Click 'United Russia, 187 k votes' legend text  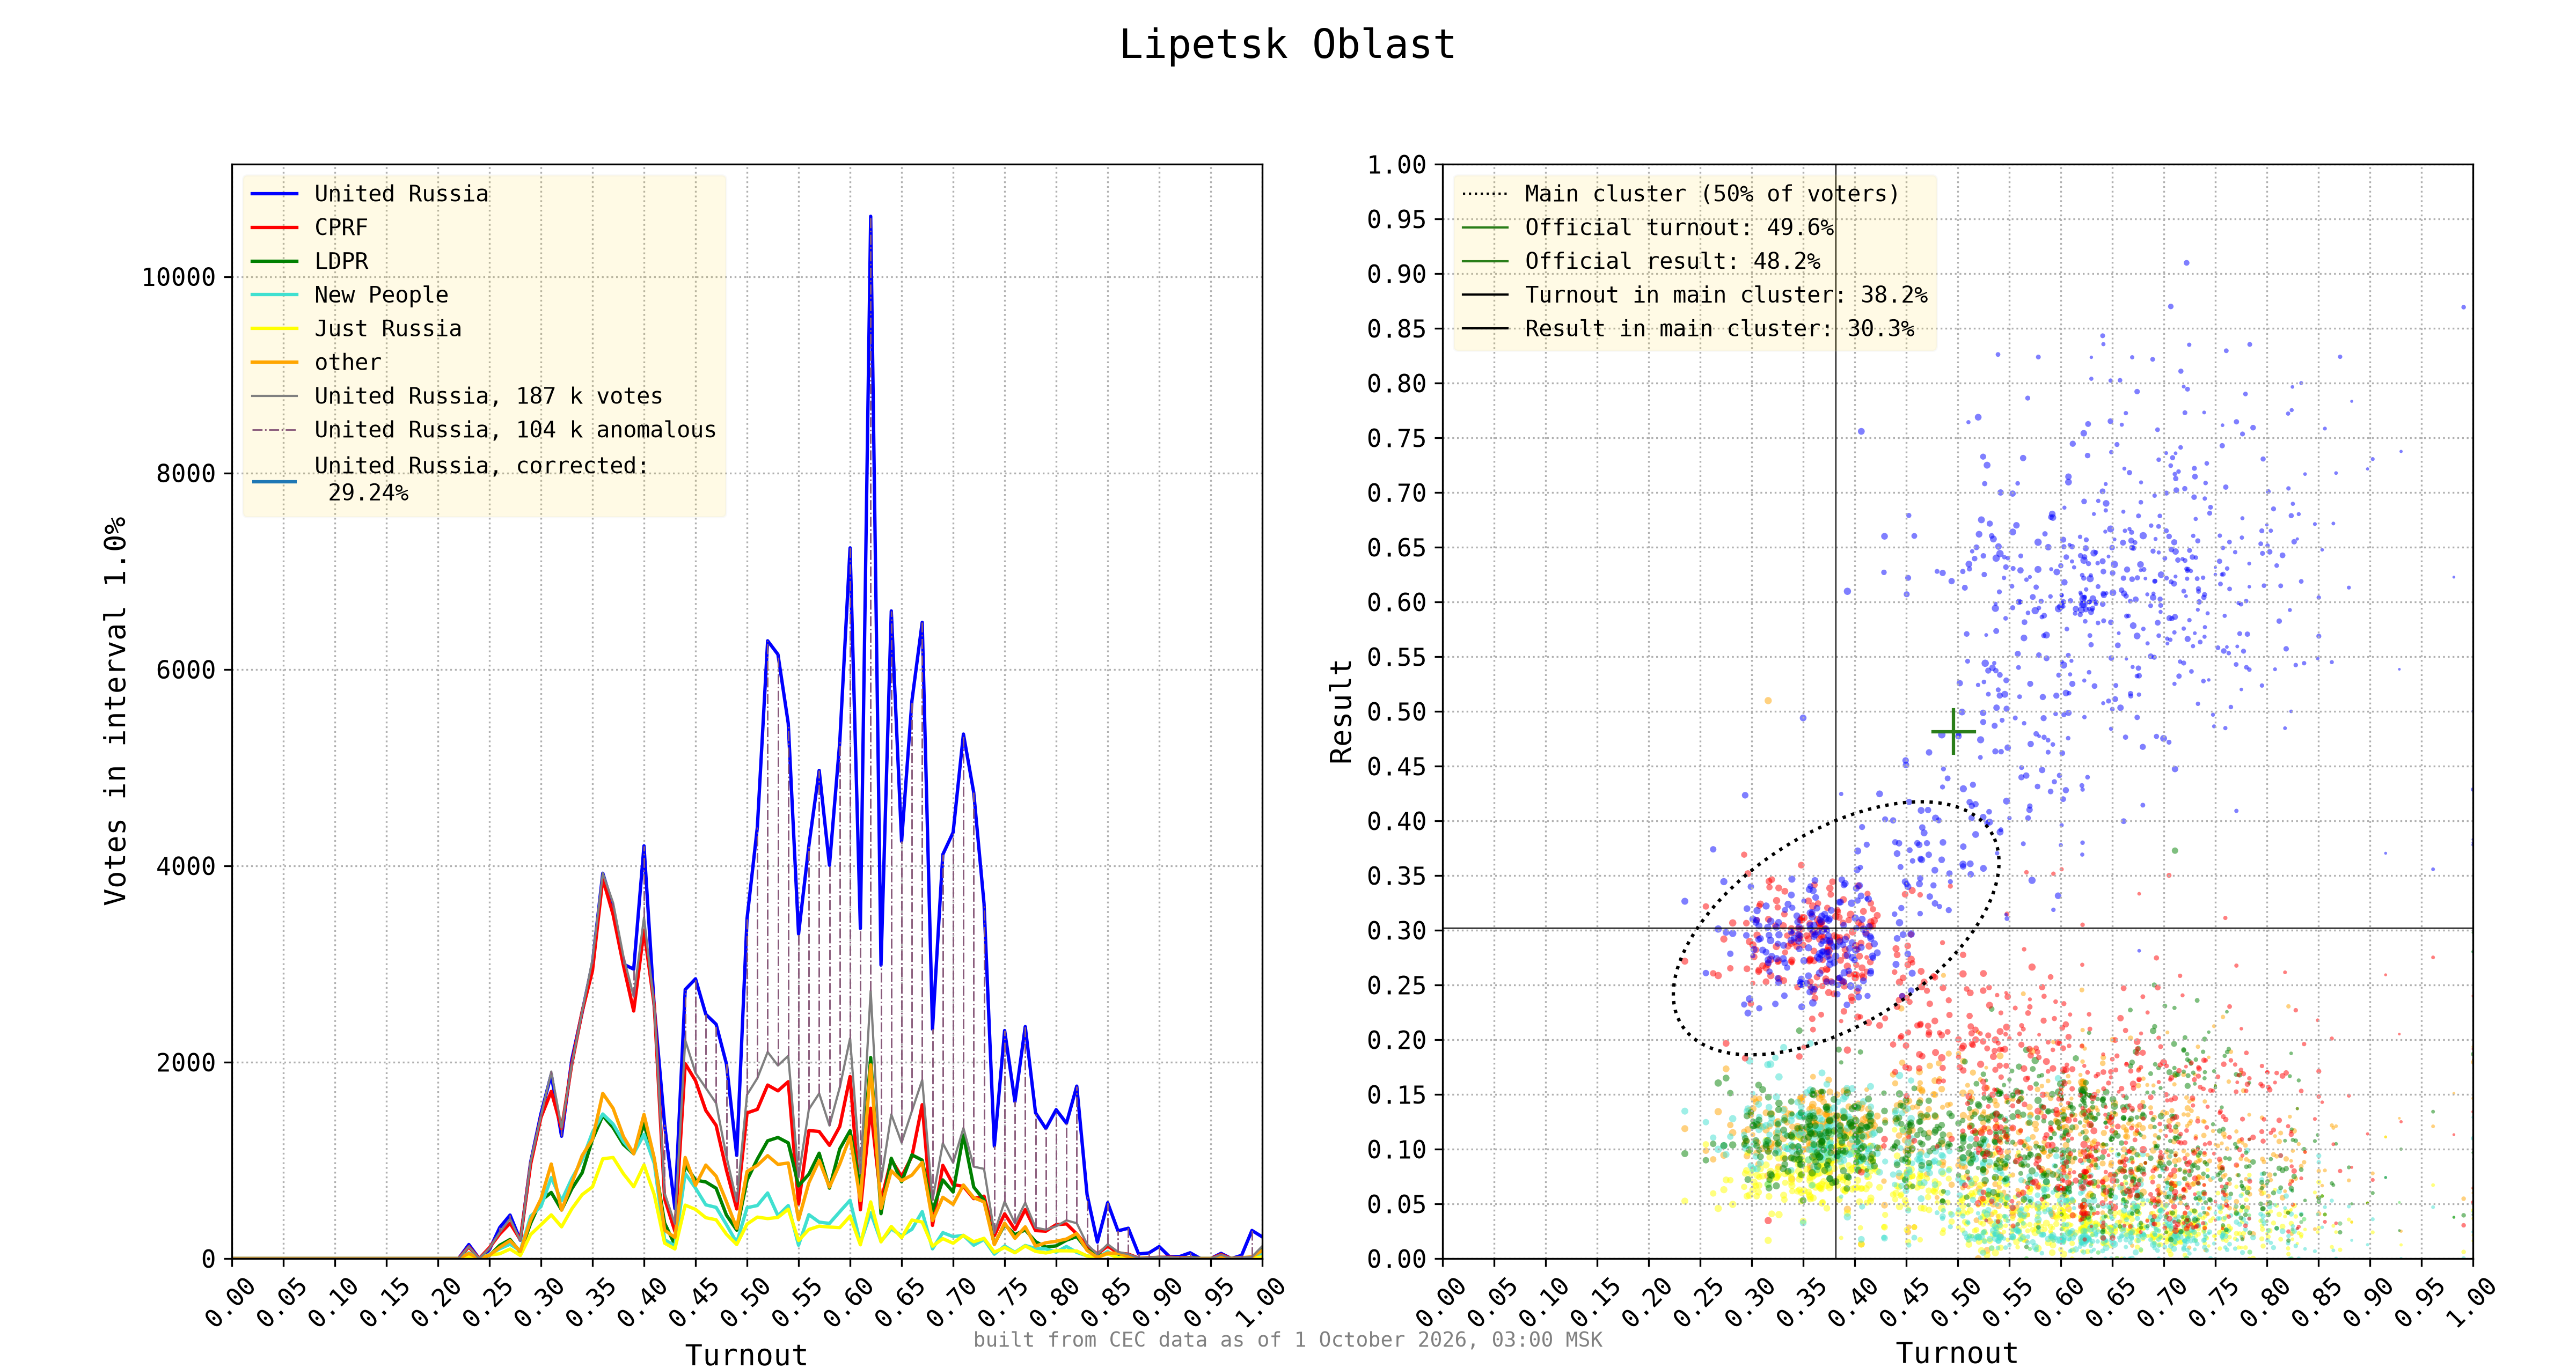[x=488, y=396]
